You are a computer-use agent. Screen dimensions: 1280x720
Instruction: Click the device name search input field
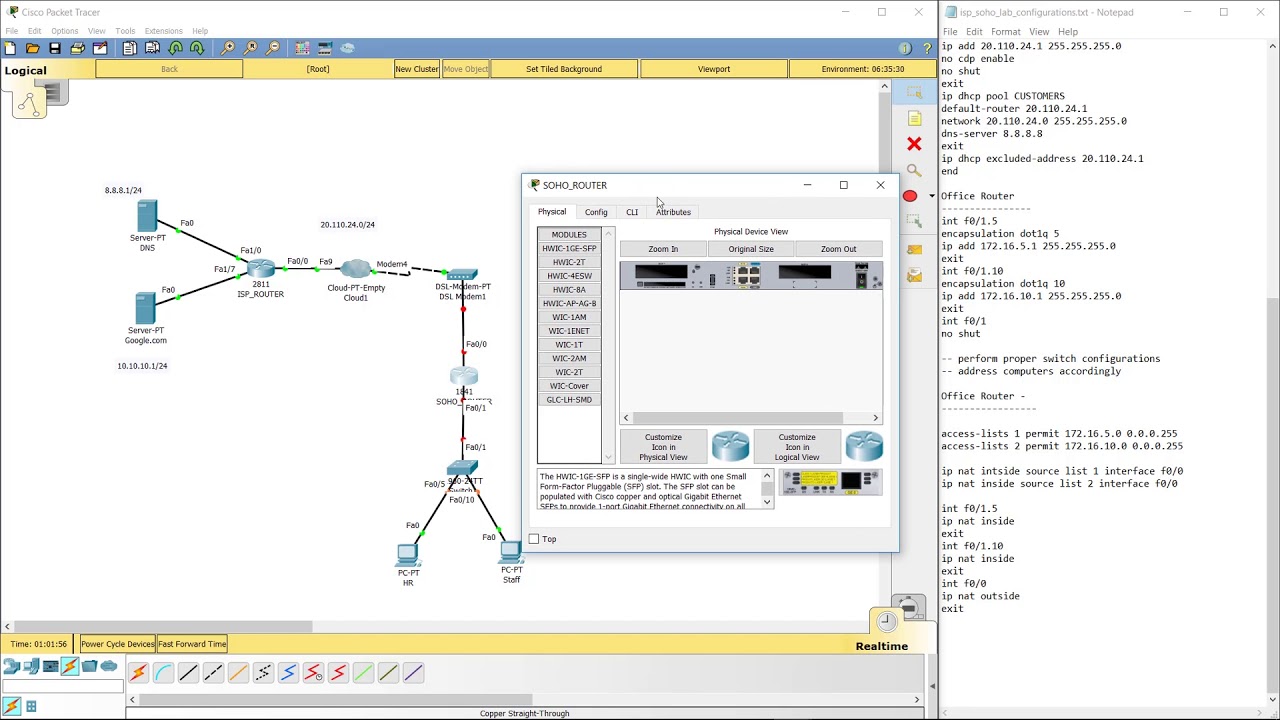[62, 686]
